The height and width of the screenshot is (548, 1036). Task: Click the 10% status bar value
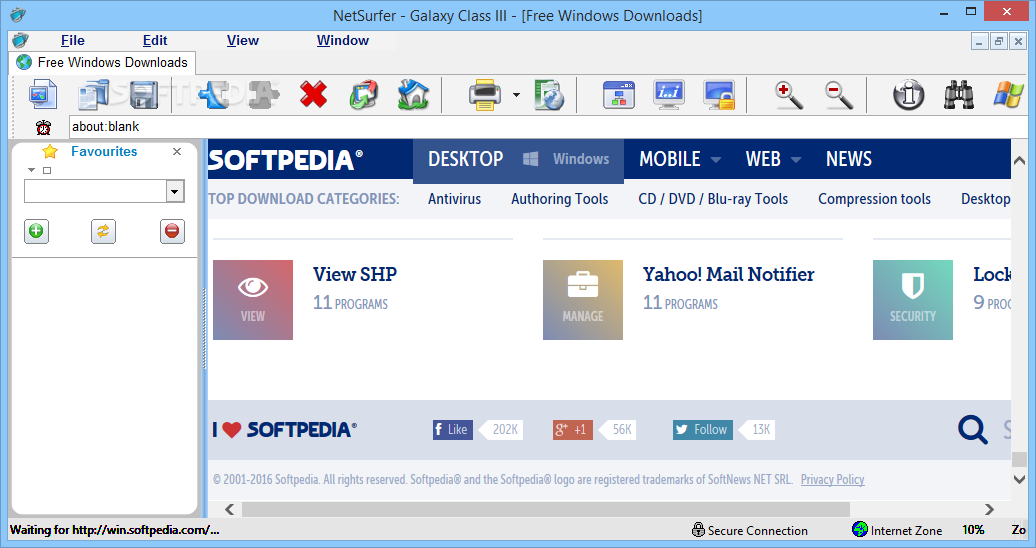point(973,530)
